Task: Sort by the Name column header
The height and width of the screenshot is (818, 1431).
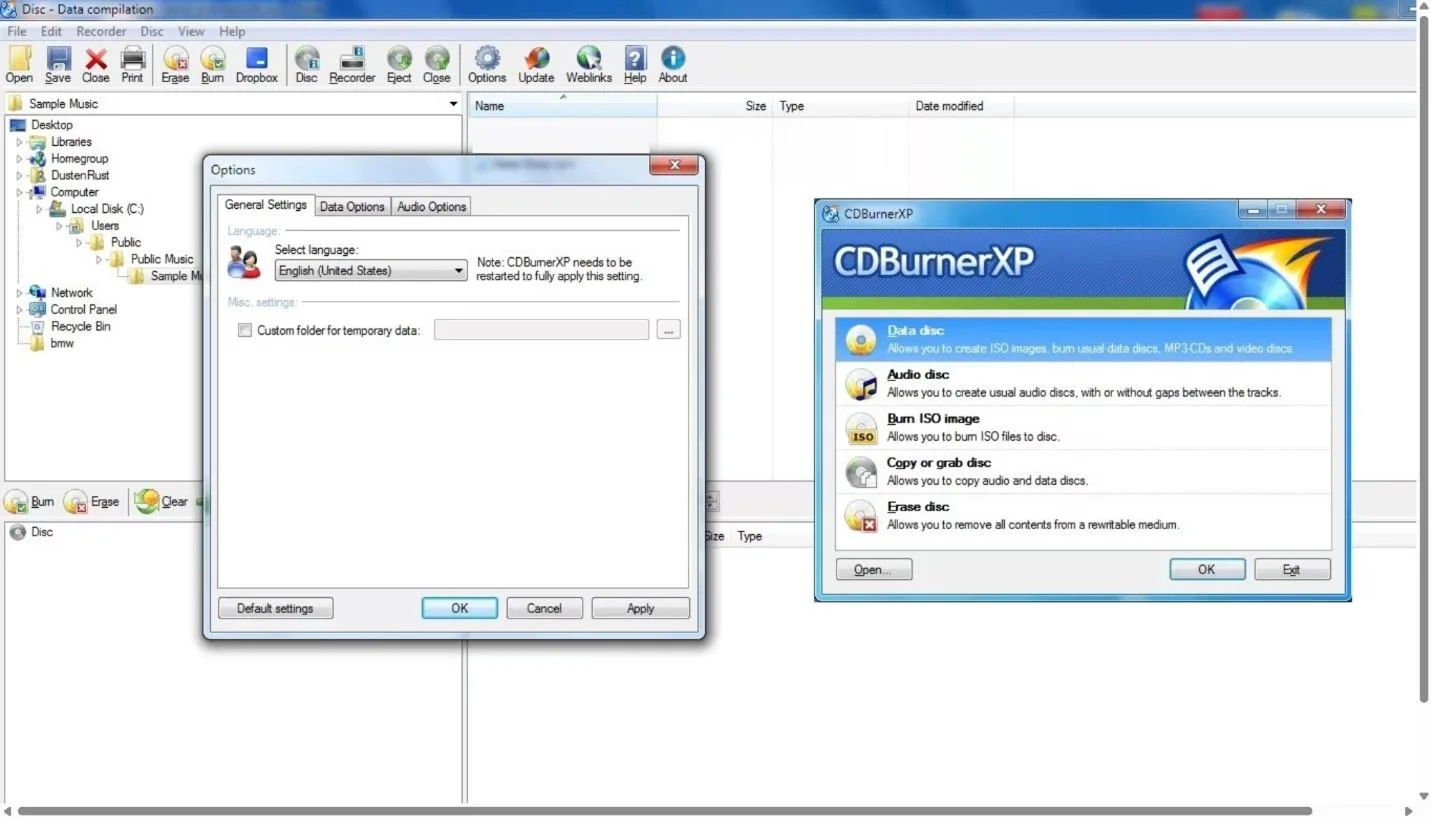Action: pos(562,106)
